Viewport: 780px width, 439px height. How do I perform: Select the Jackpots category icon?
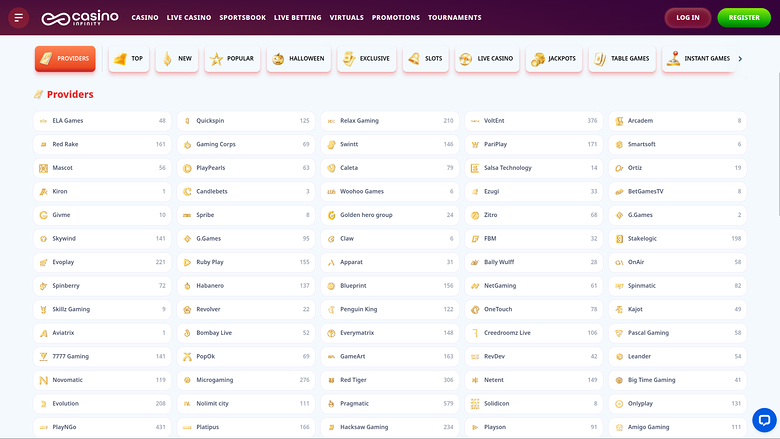coord(538,59)
